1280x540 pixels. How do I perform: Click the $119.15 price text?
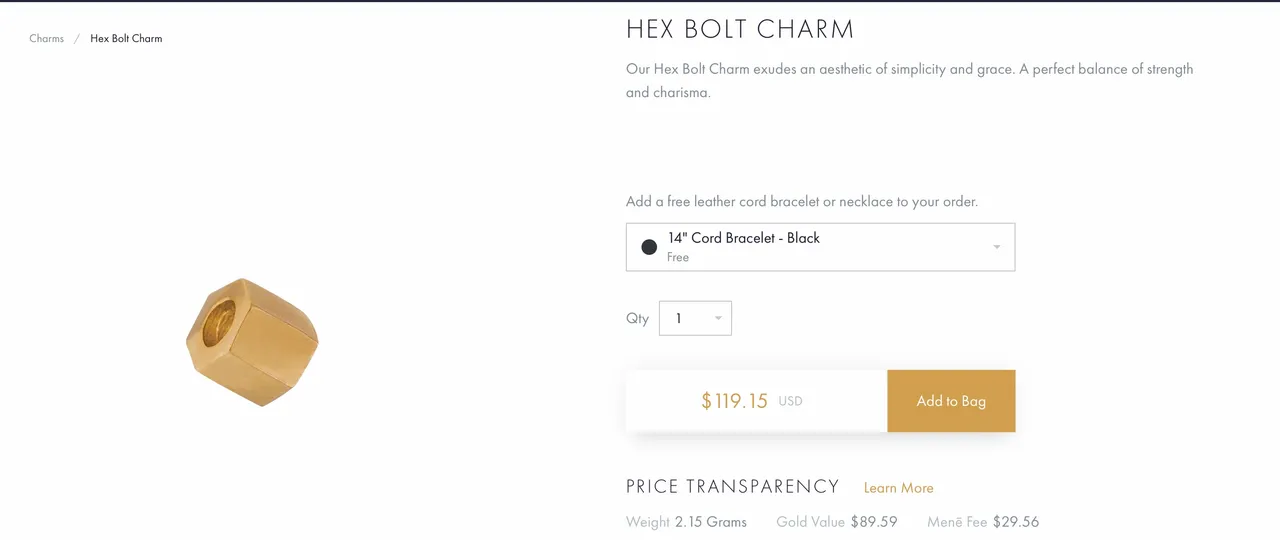pyautogui.click(x=734, y=401)
